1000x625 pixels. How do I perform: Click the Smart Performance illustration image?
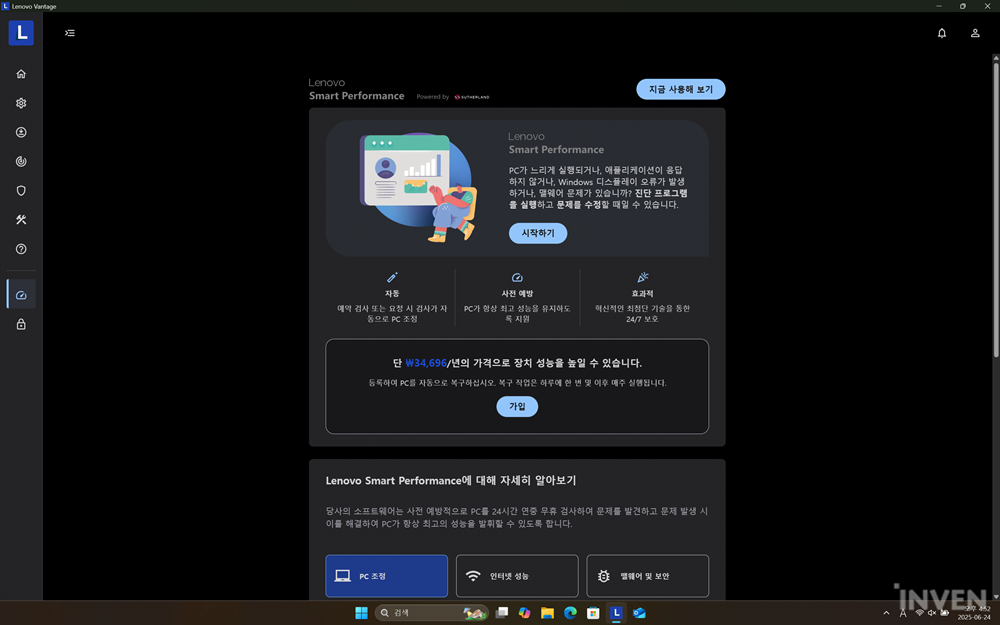point(418,187)
